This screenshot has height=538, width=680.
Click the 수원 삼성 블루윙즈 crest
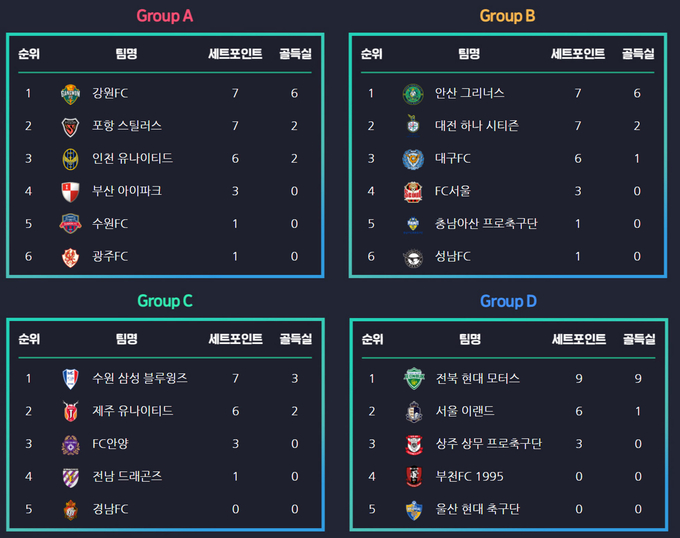click(x=70, y=379)
